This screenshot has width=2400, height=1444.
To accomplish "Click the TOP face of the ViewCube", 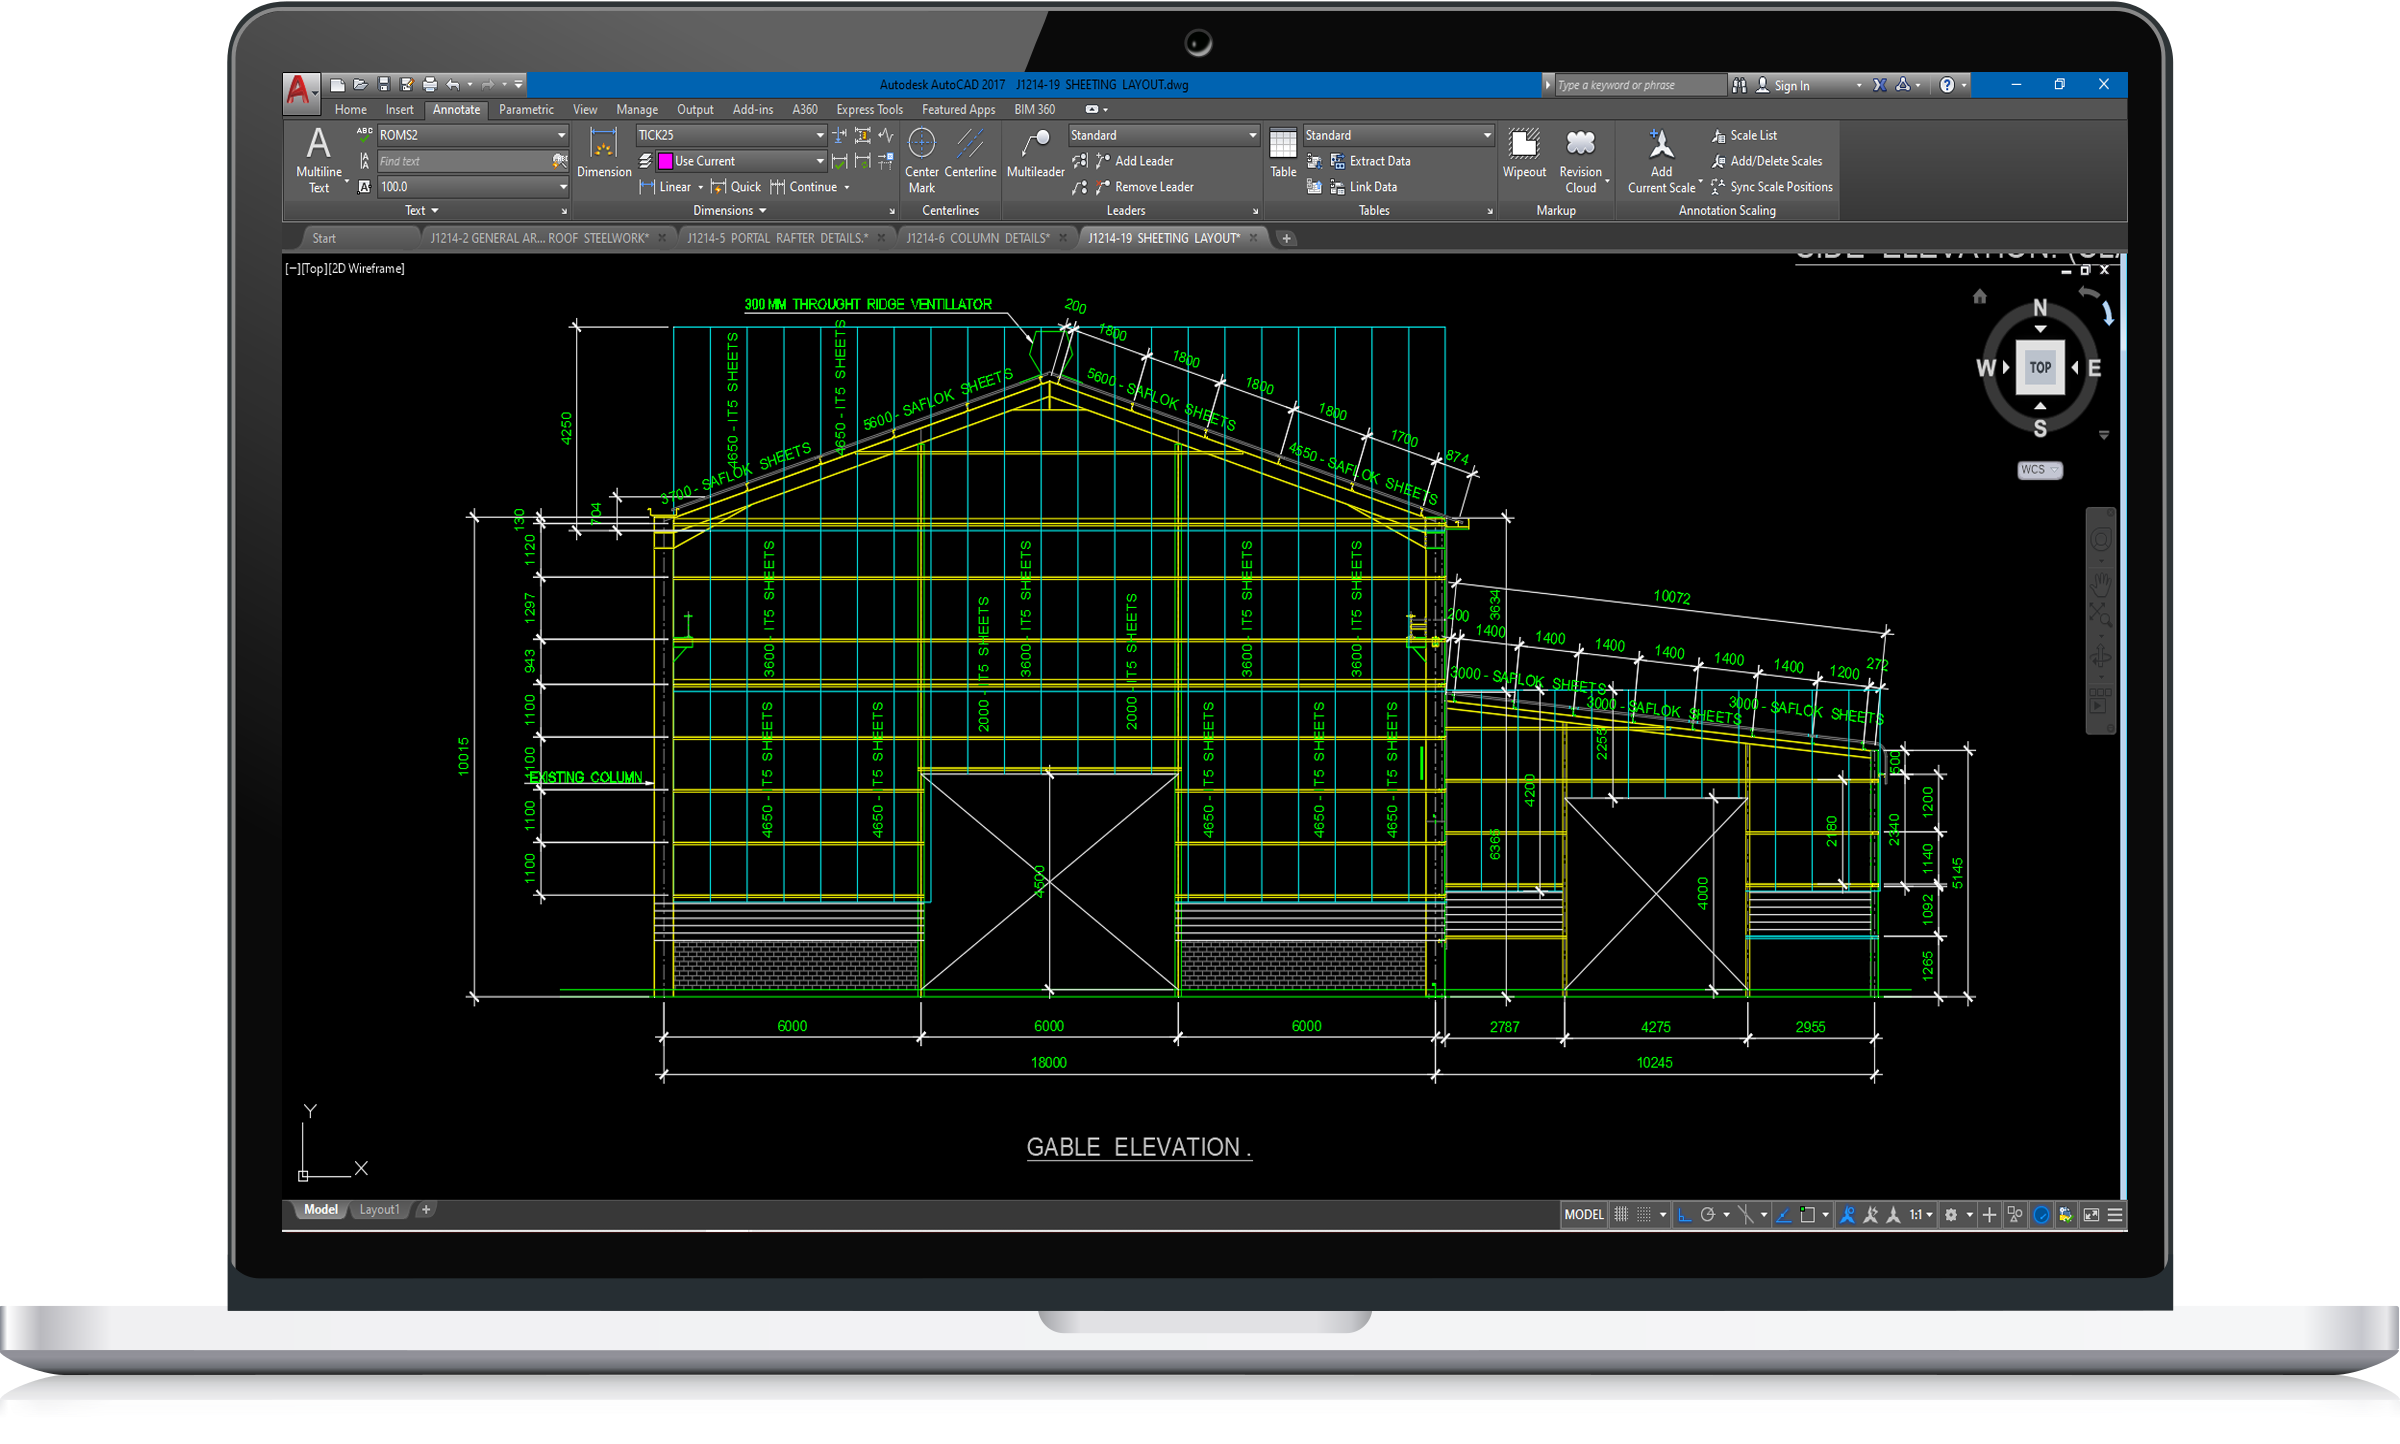I will pos(2039,367).
